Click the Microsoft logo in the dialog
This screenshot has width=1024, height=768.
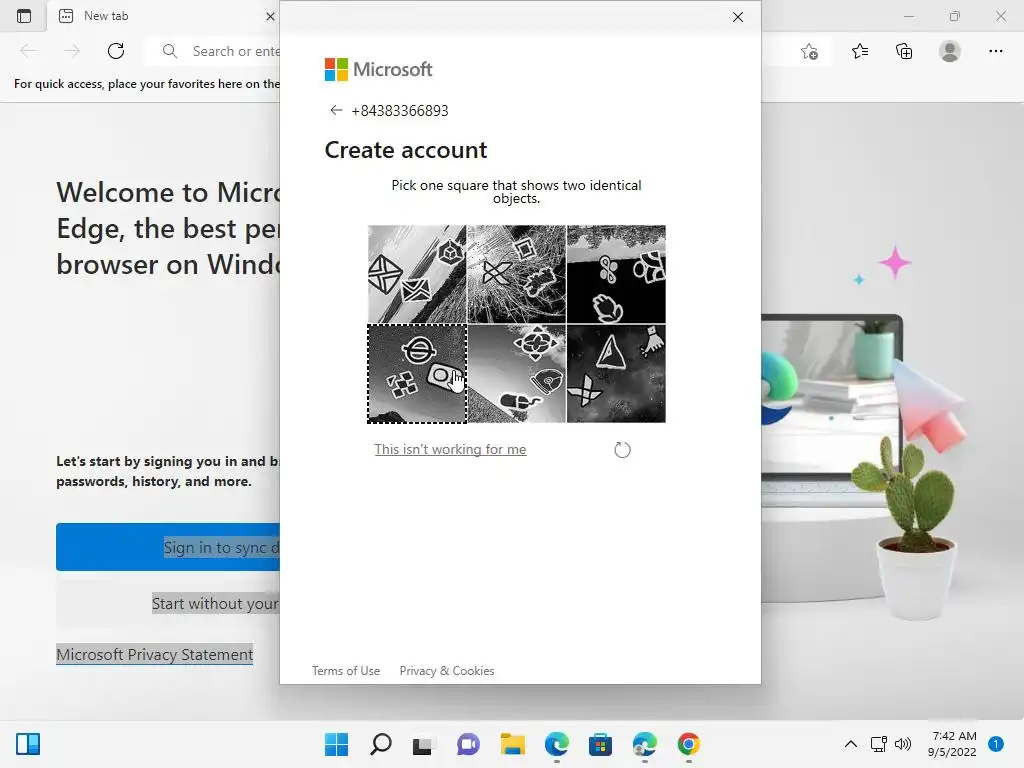click(378, 69)
